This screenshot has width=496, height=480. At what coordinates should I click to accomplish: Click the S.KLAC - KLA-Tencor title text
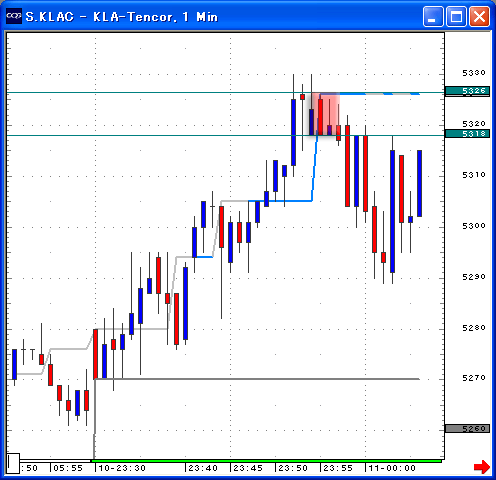coord(121,17)
